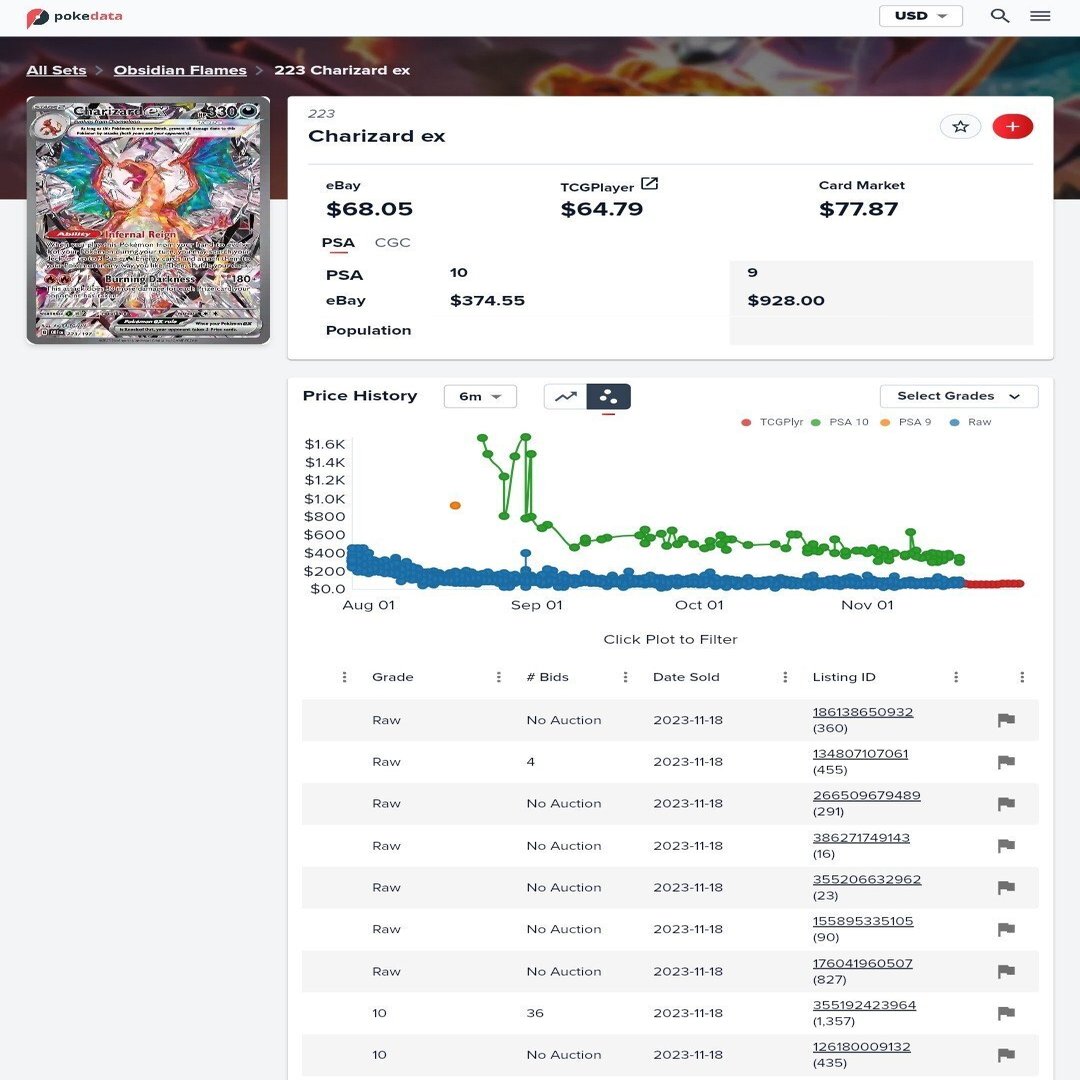1080x1080 pixels.
Task: Click the pokedata logo icon
Action: (37, 17)
